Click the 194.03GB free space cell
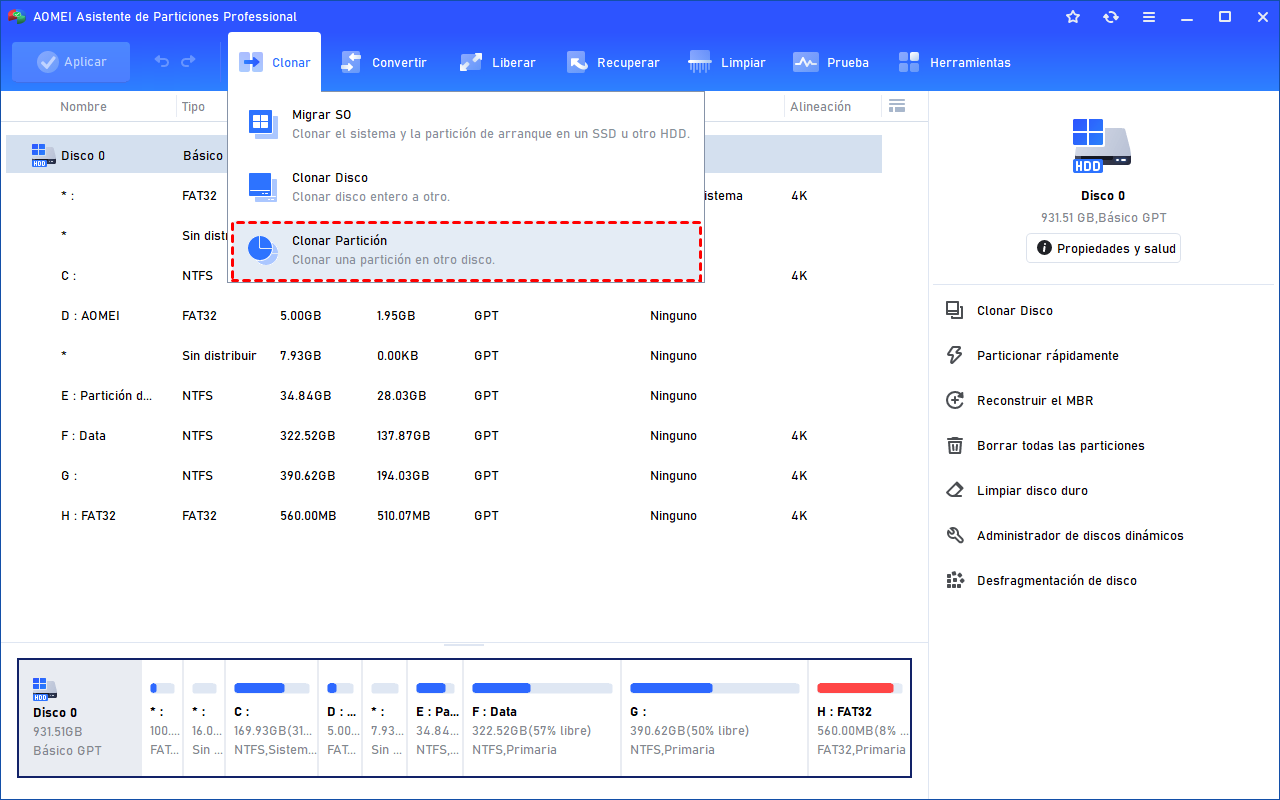This screenshot has width=1280, height=800. (x=403, y=476)
